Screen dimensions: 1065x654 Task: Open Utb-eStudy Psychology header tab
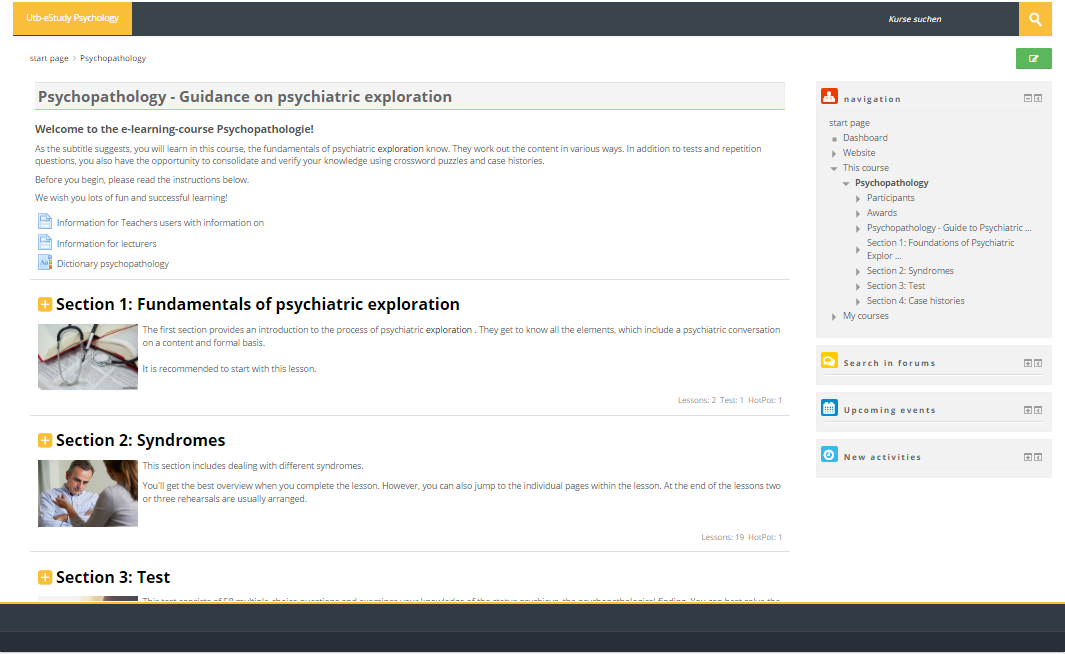pyautogui.click(x=72, y=19)
